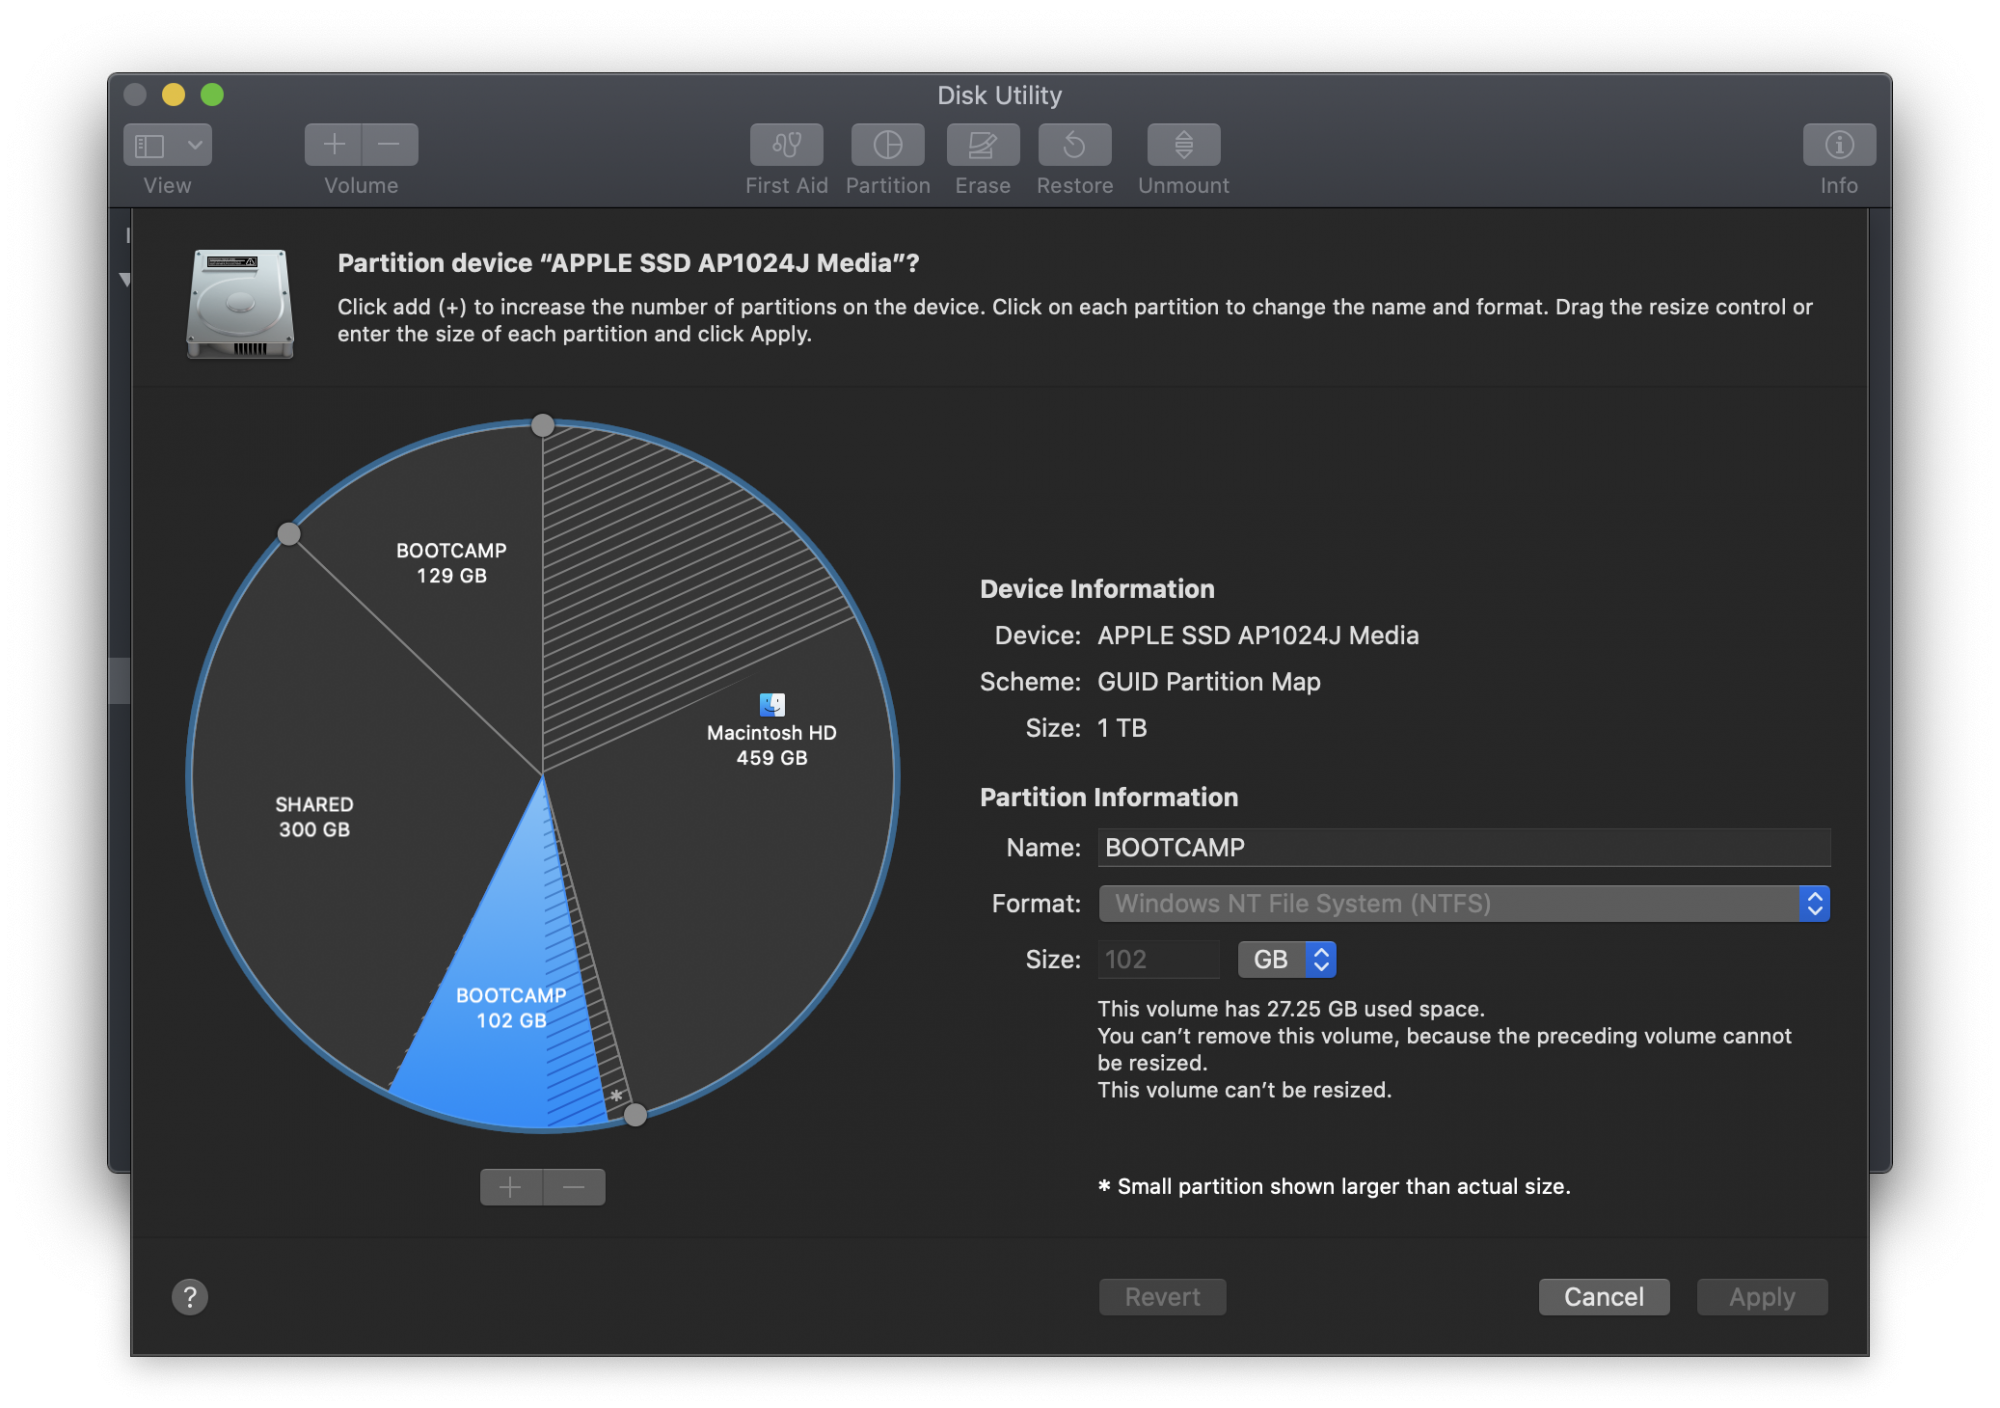Click the partition Name field
This screenshot has height=1408, width=2000.
point(1464,847)
